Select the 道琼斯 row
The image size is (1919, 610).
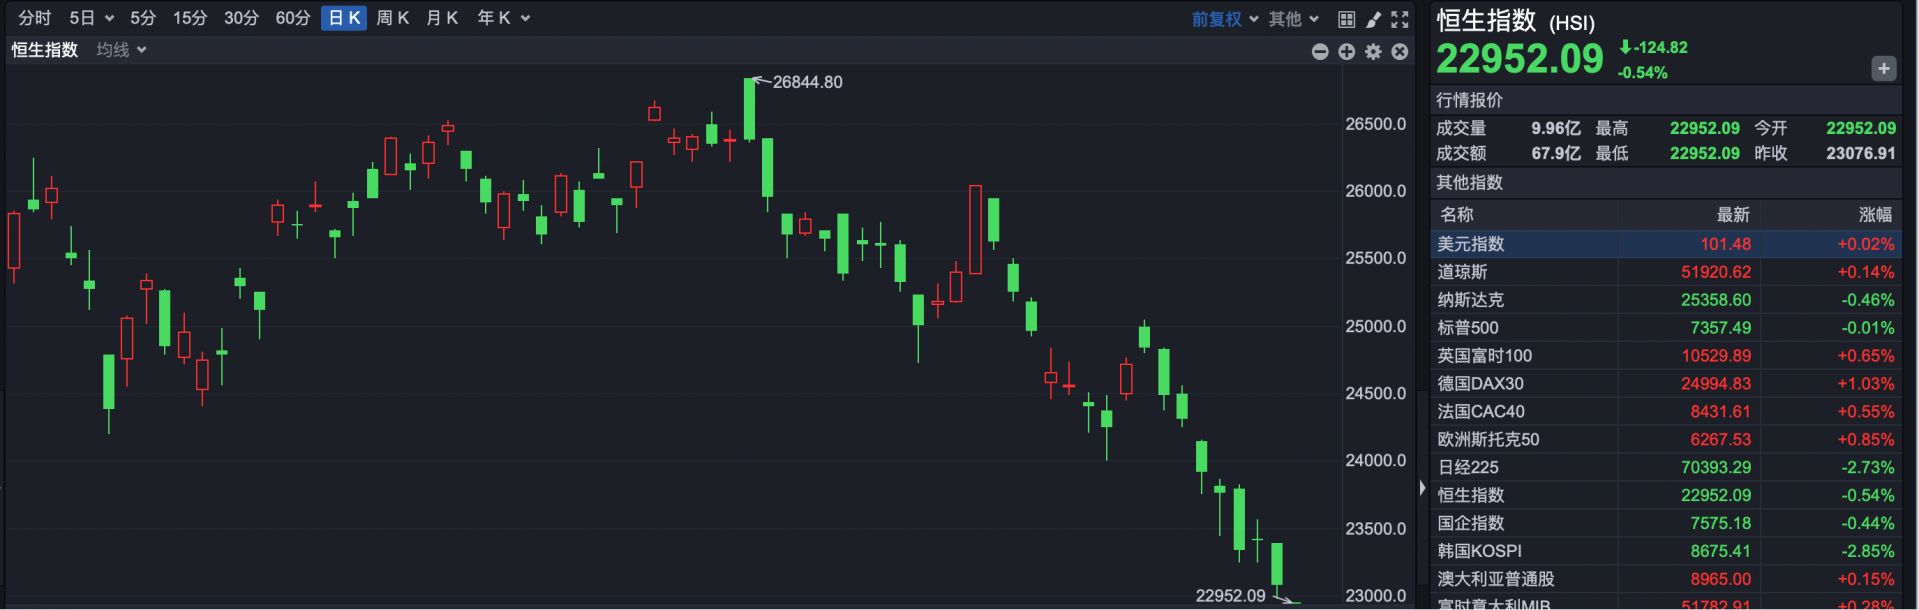point(1667,272)
